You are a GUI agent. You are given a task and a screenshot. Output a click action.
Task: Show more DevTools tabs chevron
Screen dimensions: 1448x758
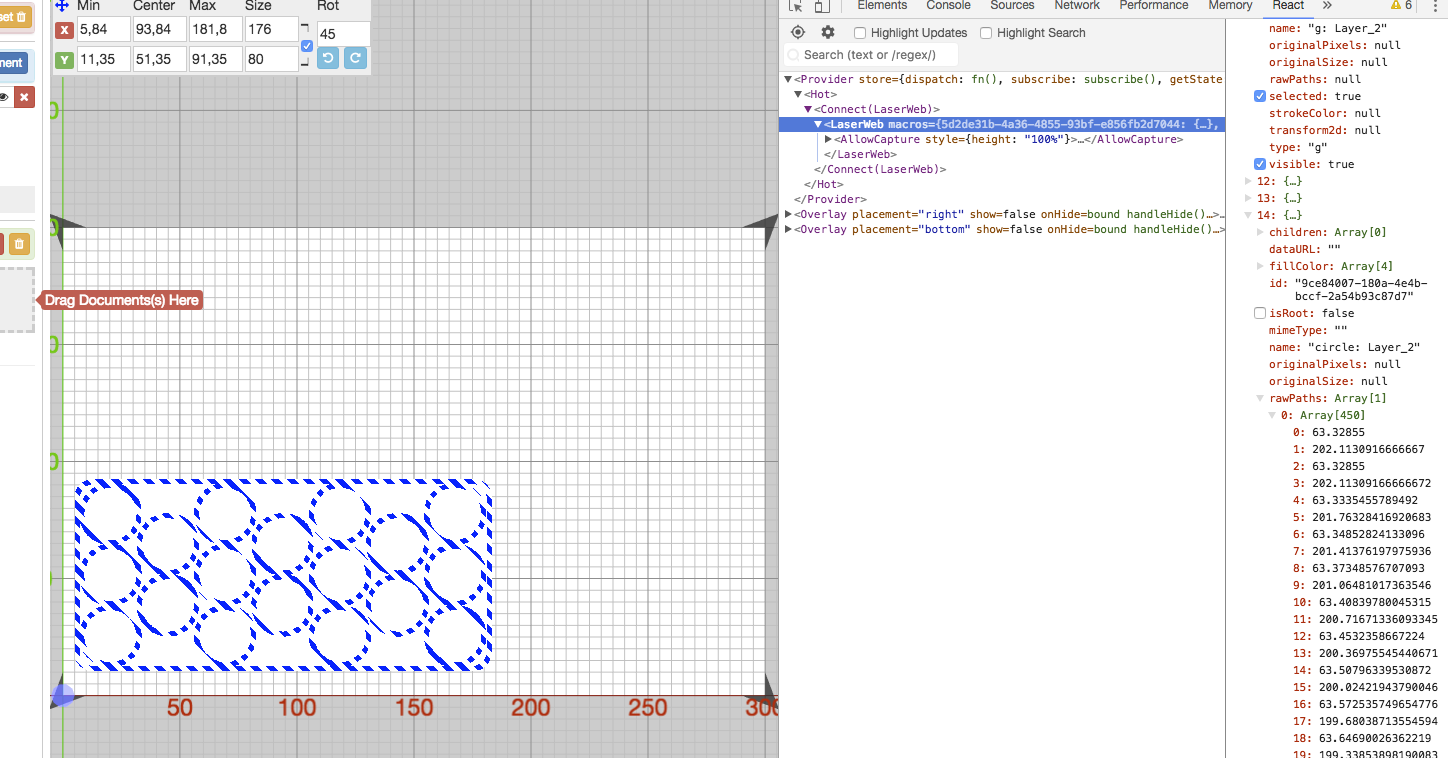tap(1327, 5)
